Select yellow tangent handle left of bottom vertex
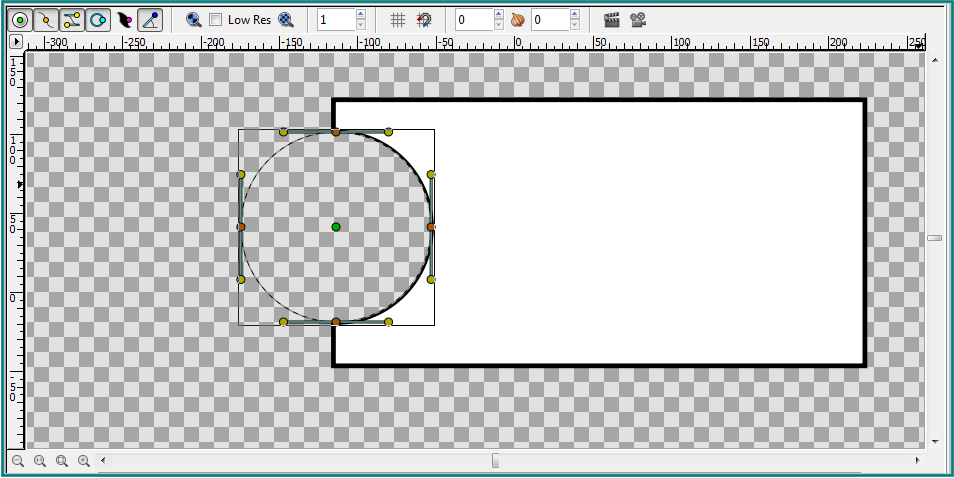The width and height of the screenshot is (954, 478). tap(284, 322)
